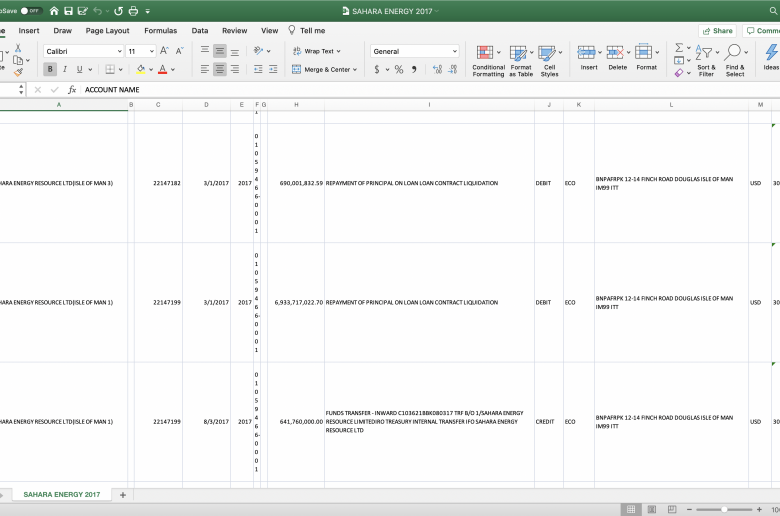The width and height of the screenshot is (780, 516).
Task: Click the AutoSum sigma icon
Action: point(679,48)
